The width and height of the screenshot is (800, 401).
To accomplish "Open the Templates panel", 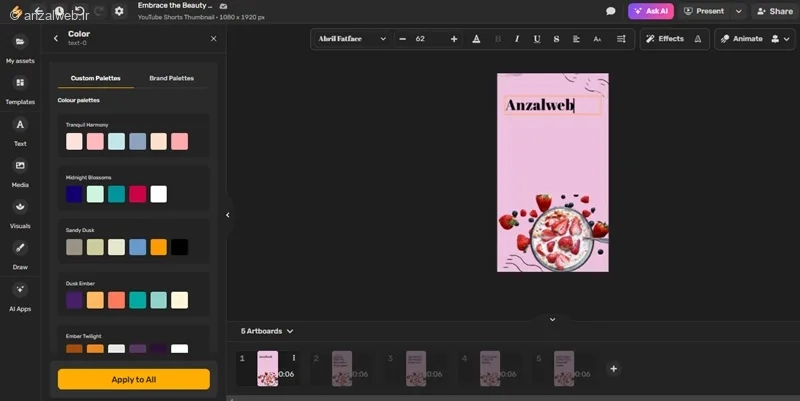I will click(20, 91).
